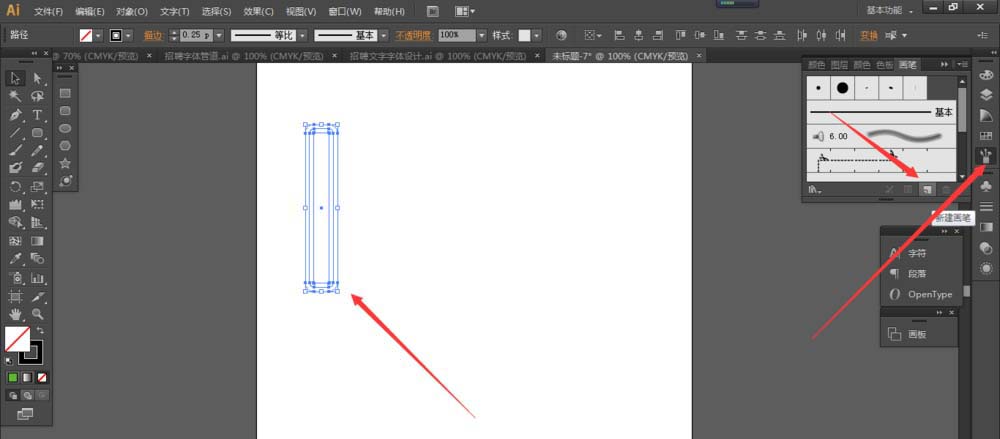Choose the Hand tool
This screenshot has width=1000, height=439.
[x=15, y=314]
